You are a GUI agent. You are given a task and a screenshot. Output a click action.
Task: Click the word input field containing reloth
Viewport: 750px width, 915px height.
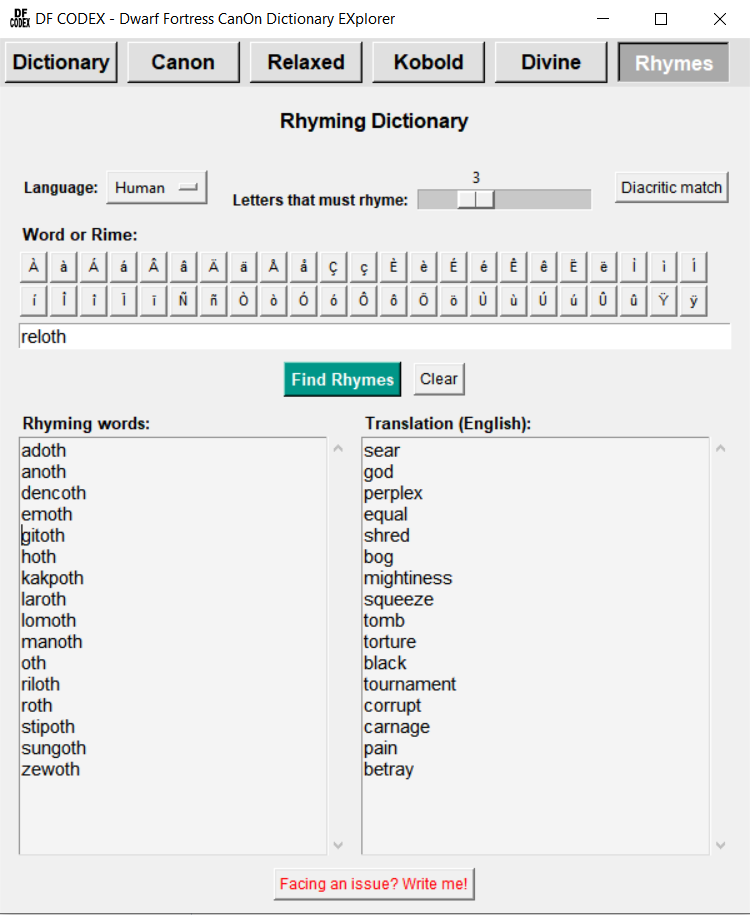(x=375, y=337)
